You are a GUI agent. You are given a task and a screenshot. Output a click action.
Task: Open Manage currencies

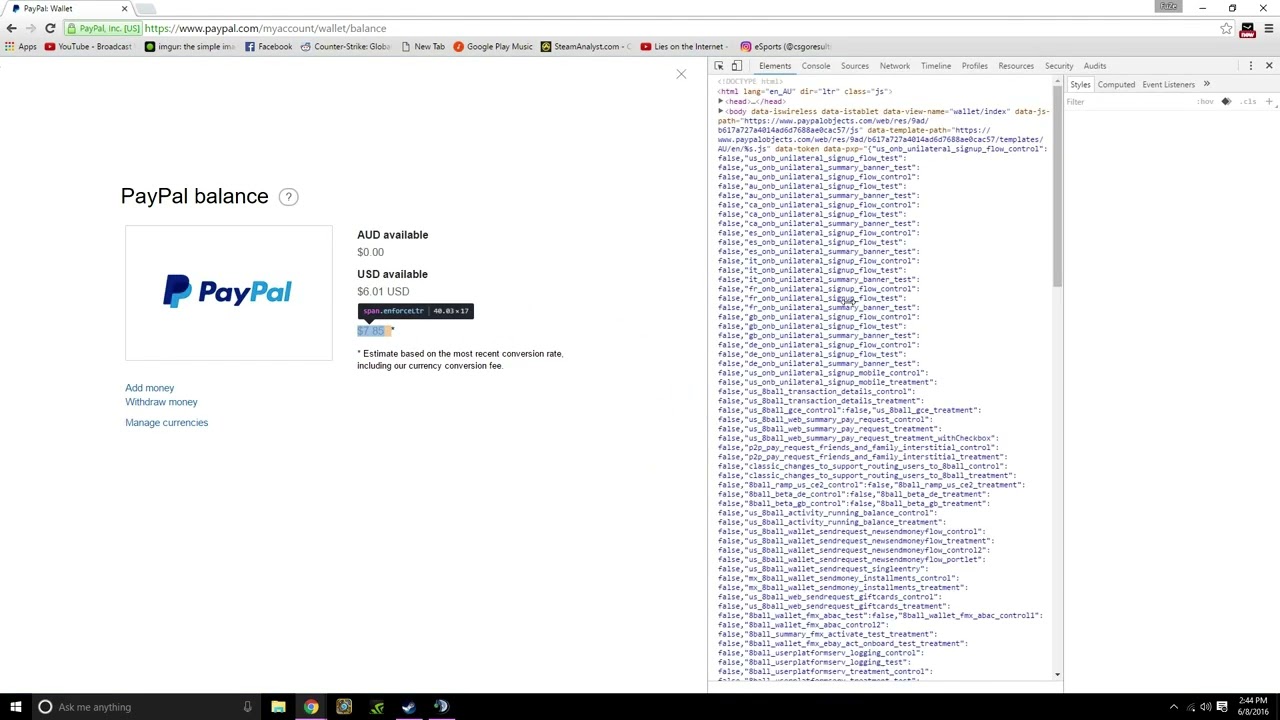pos(166,422)
